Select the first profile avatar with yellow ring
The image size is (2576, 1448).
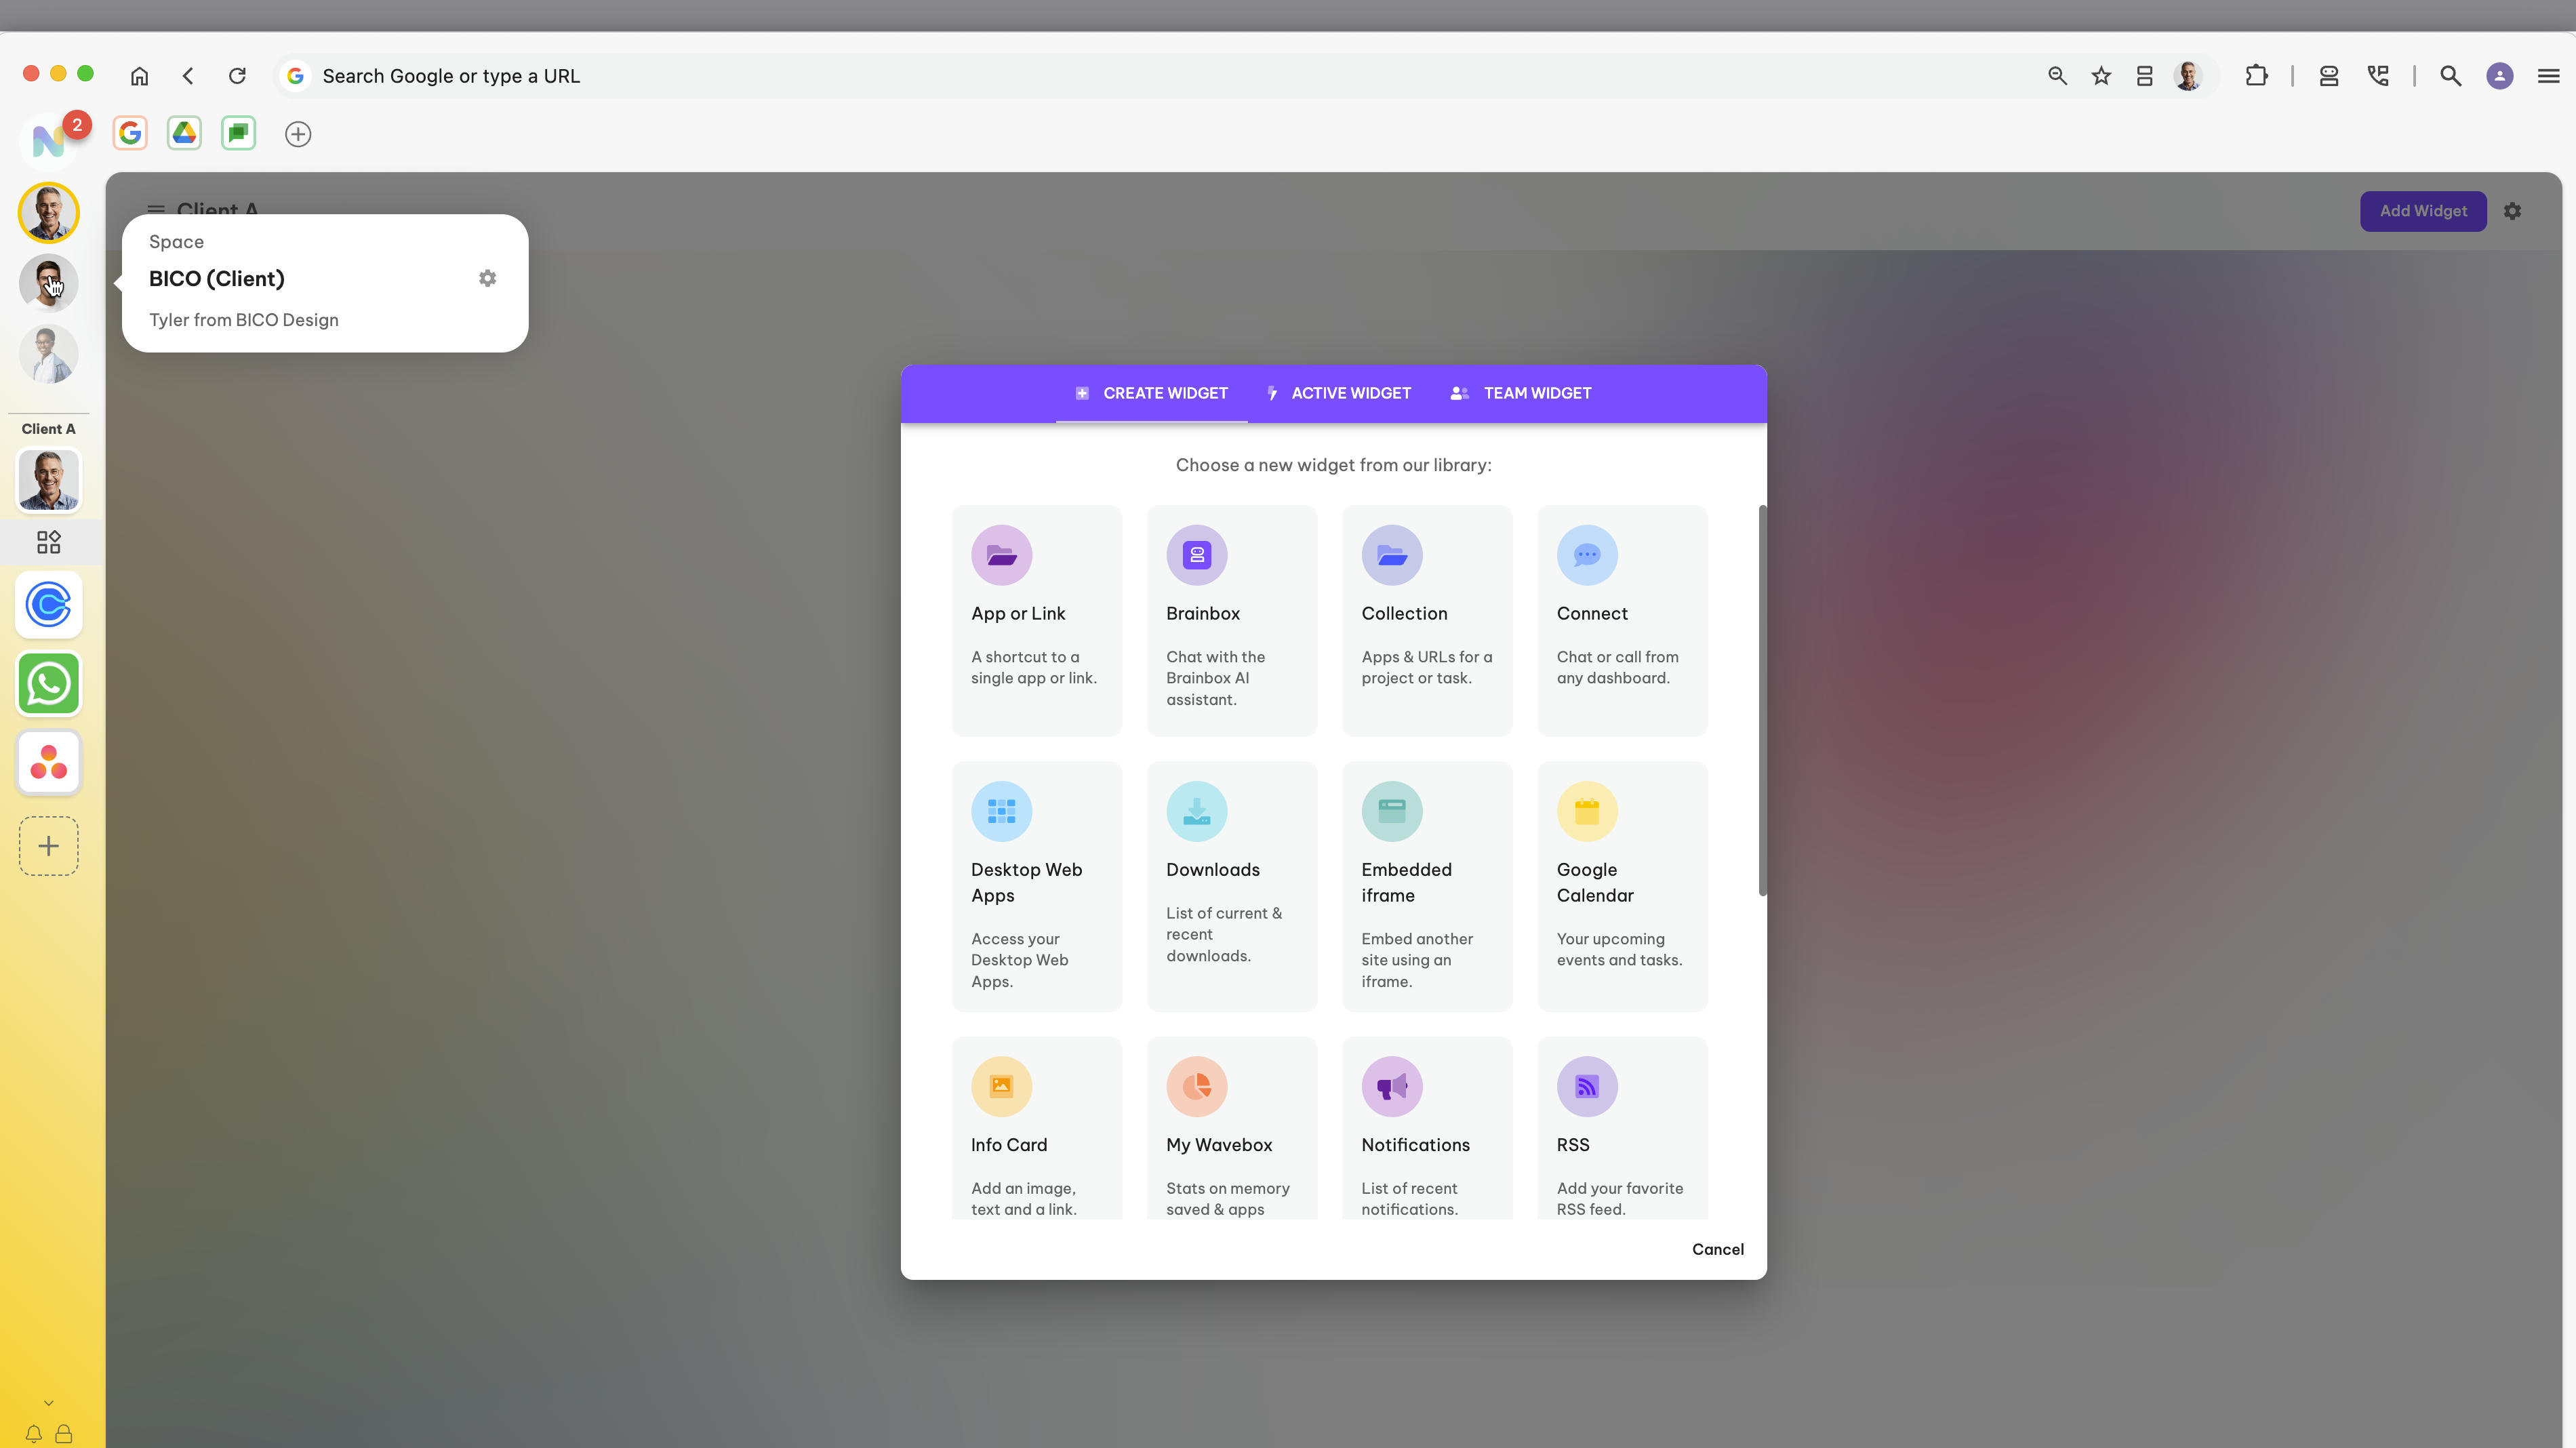coord(48,212)
